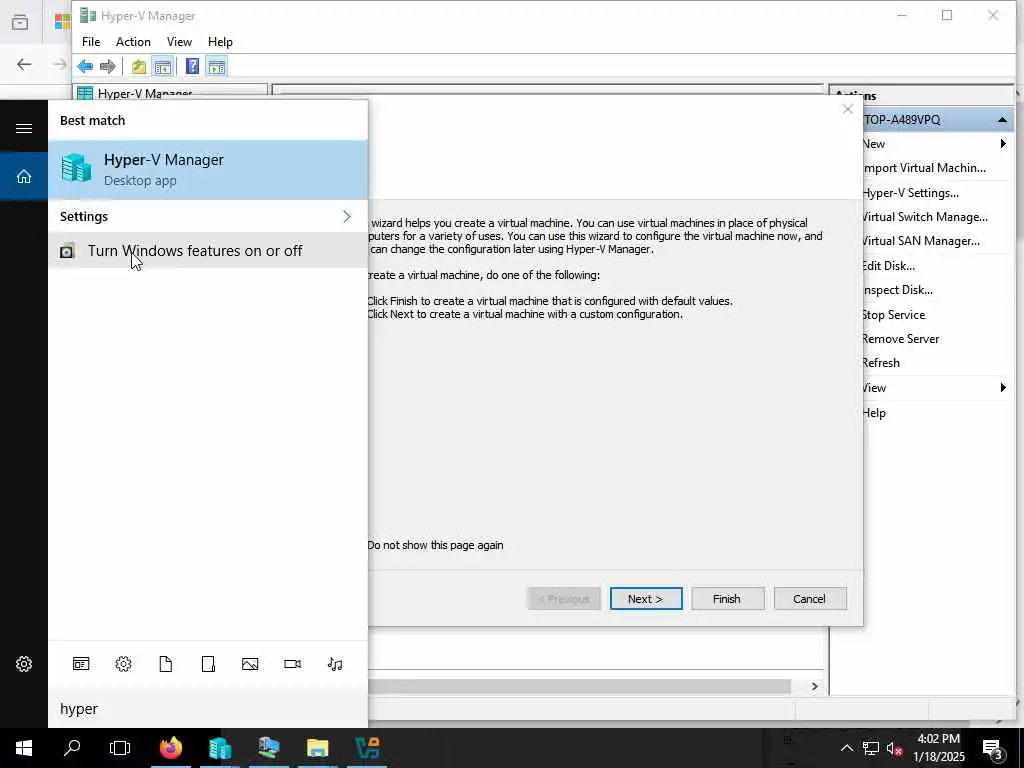Click Remove Server in Actions pane
Viewport: 1024px width, 768px height.
[901, 339]
